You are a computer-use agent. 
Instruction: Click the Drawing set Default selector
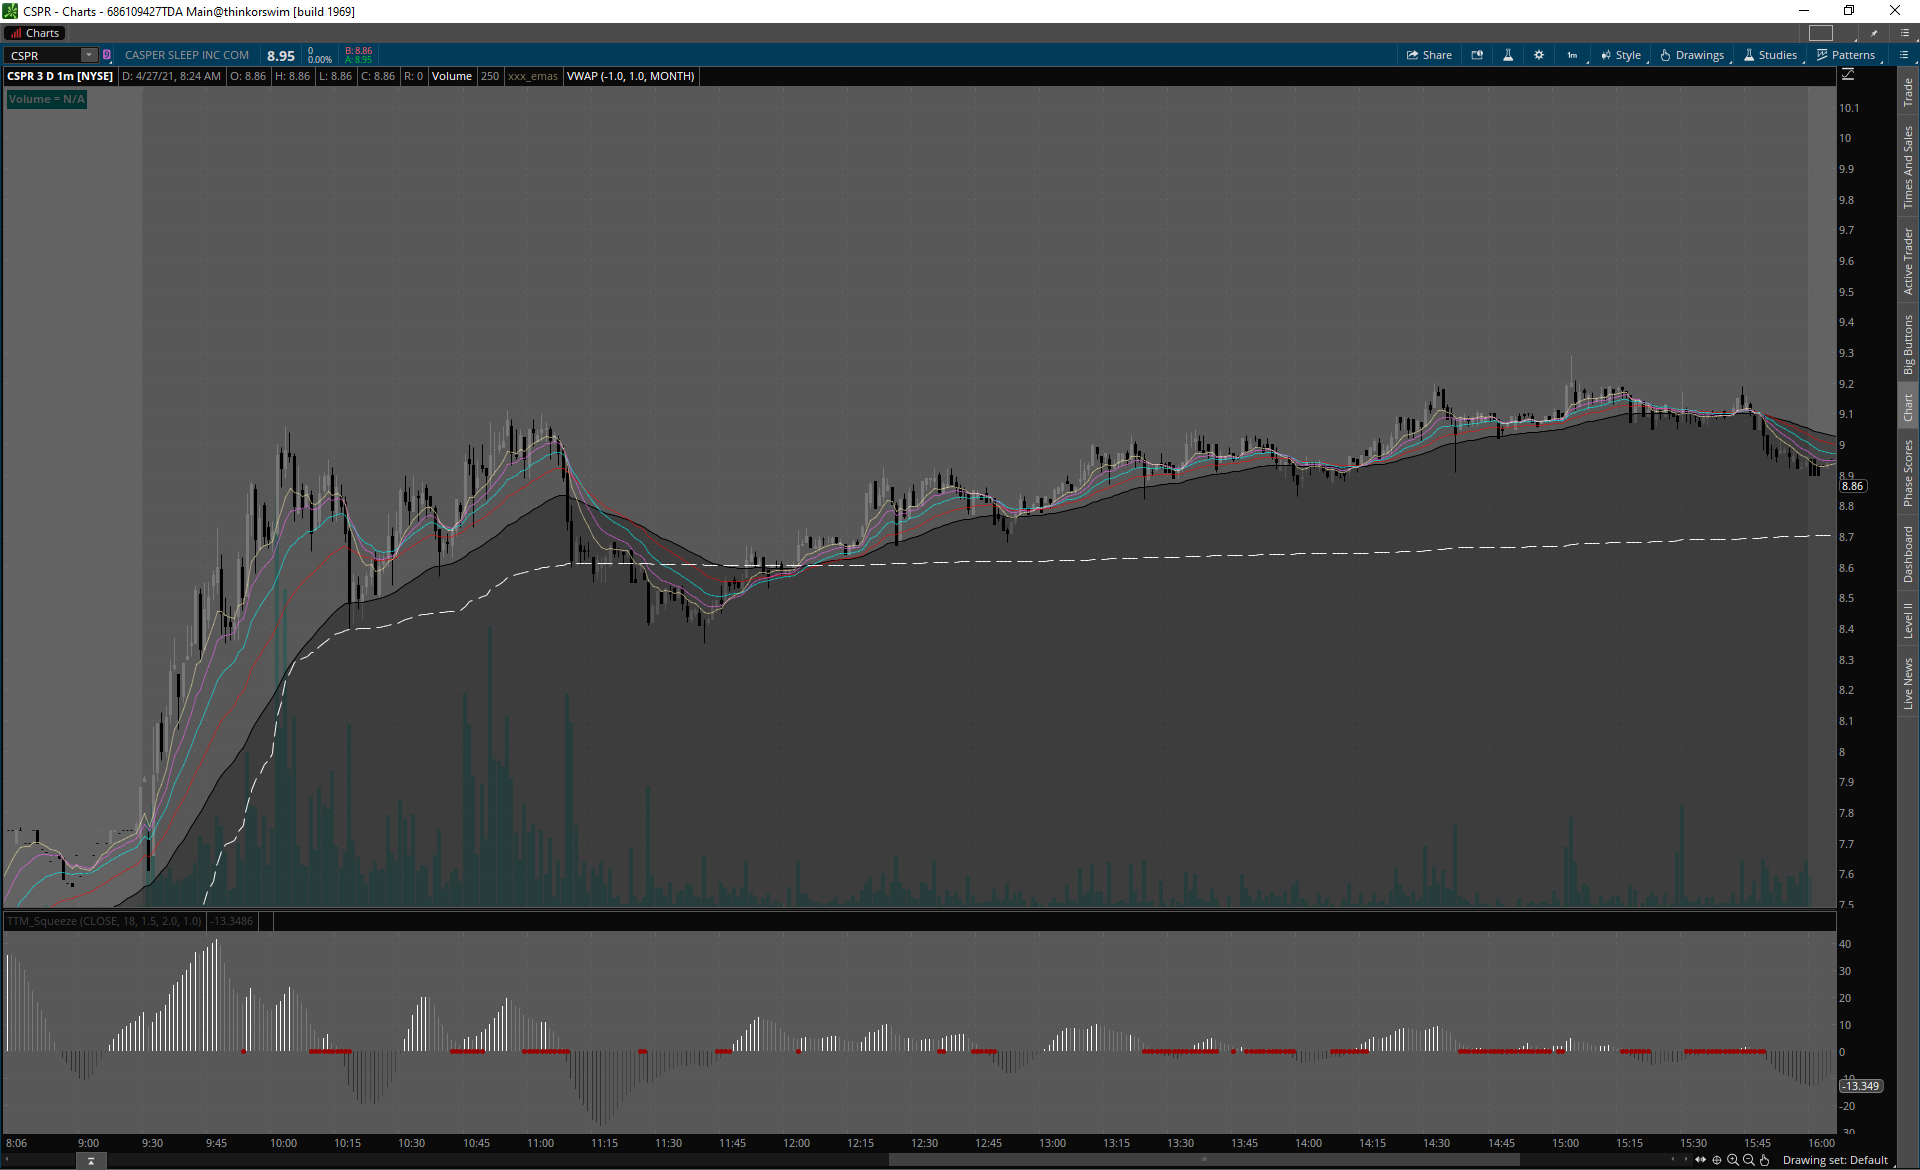pyautogui.click(x=1835, y=1160)
